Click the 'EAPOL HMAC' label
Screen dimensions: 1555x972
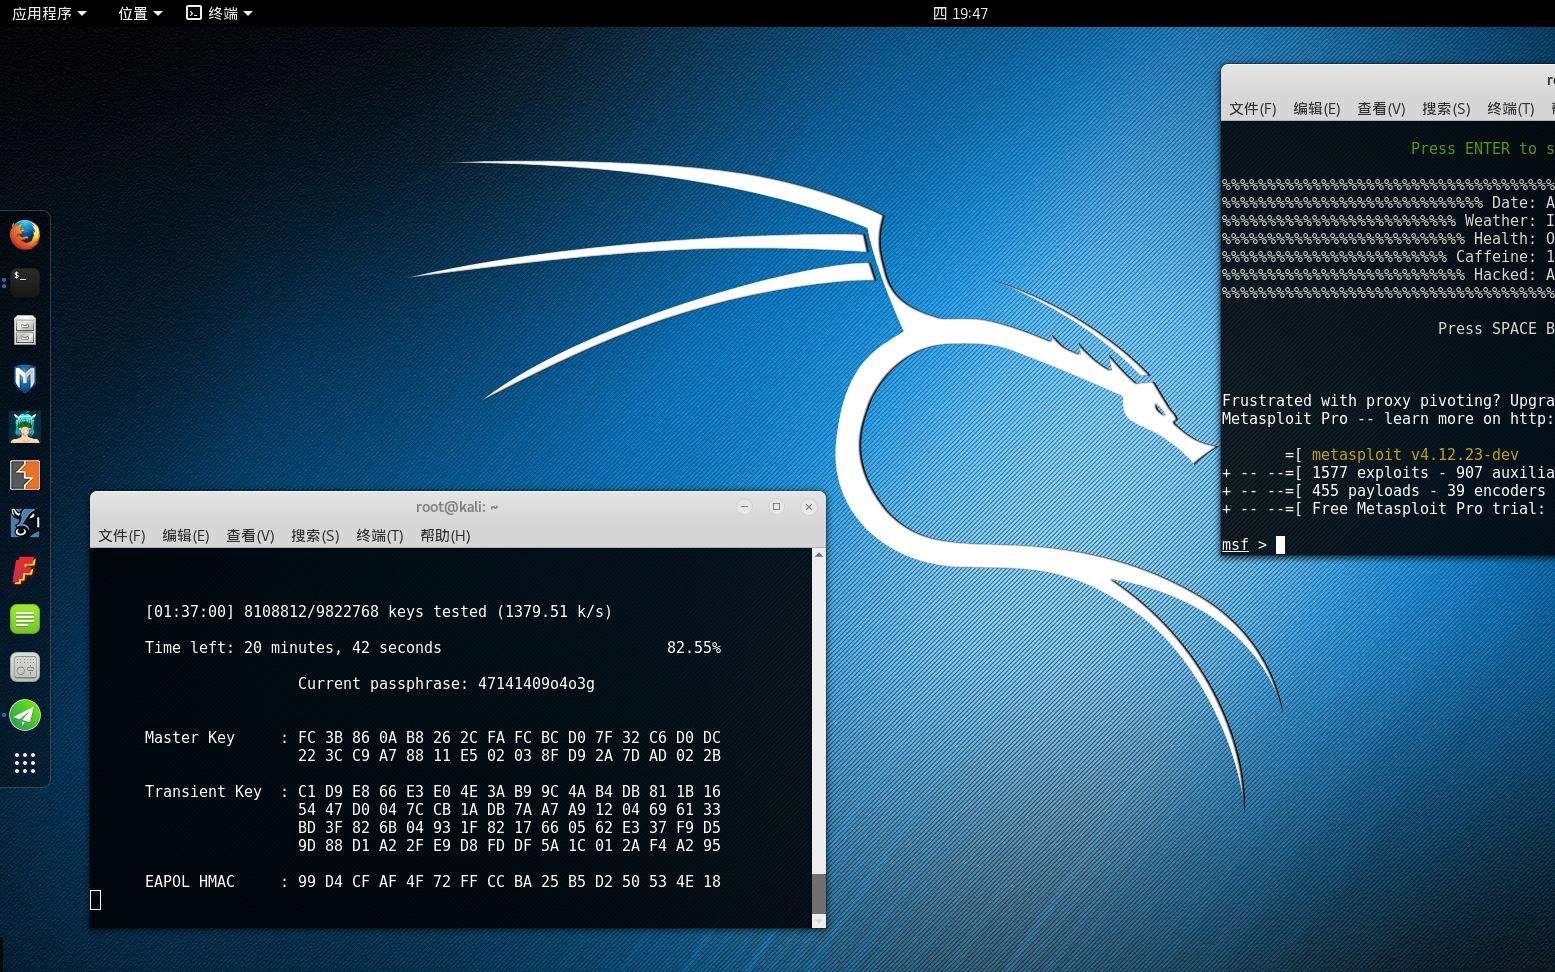pos(190,882)
